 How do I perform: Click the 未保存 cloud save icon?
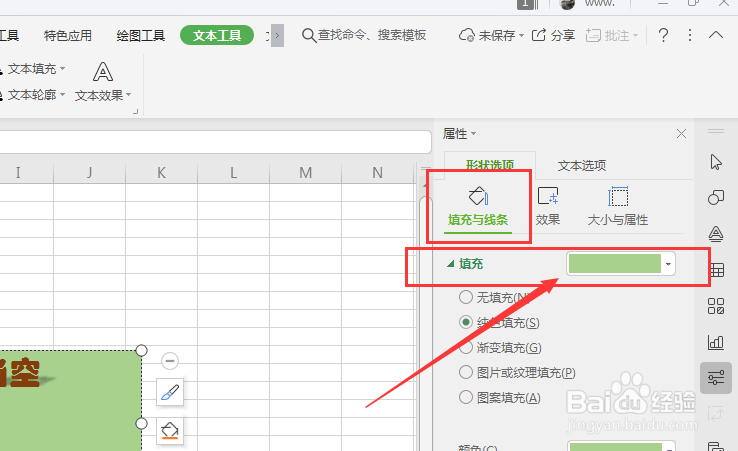pos(466,35)
